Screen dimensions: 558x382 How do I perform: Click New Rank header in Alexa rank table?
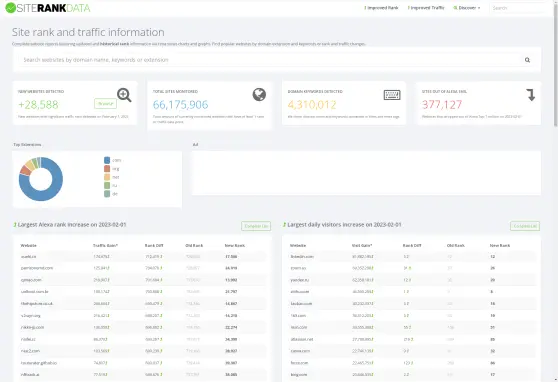click(x=235, y=246)
